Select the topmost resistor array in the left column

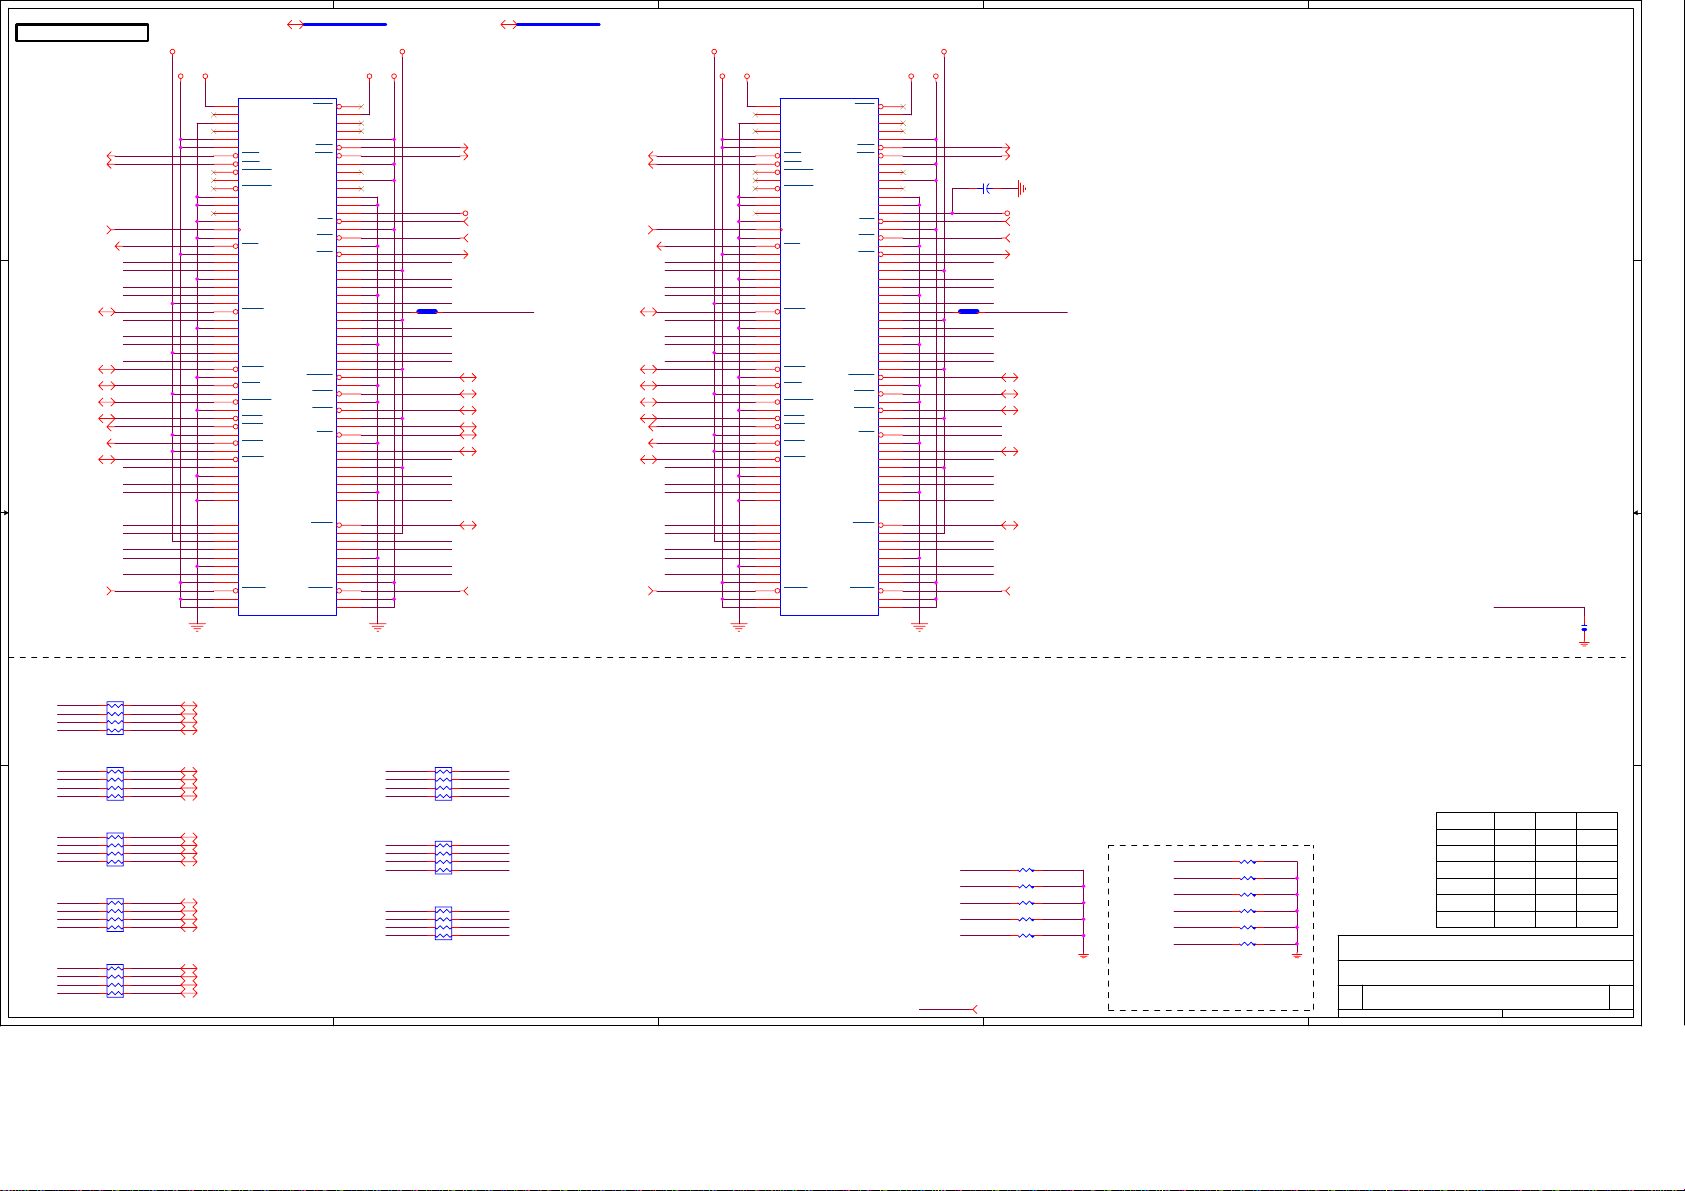(x=115, y=718)
